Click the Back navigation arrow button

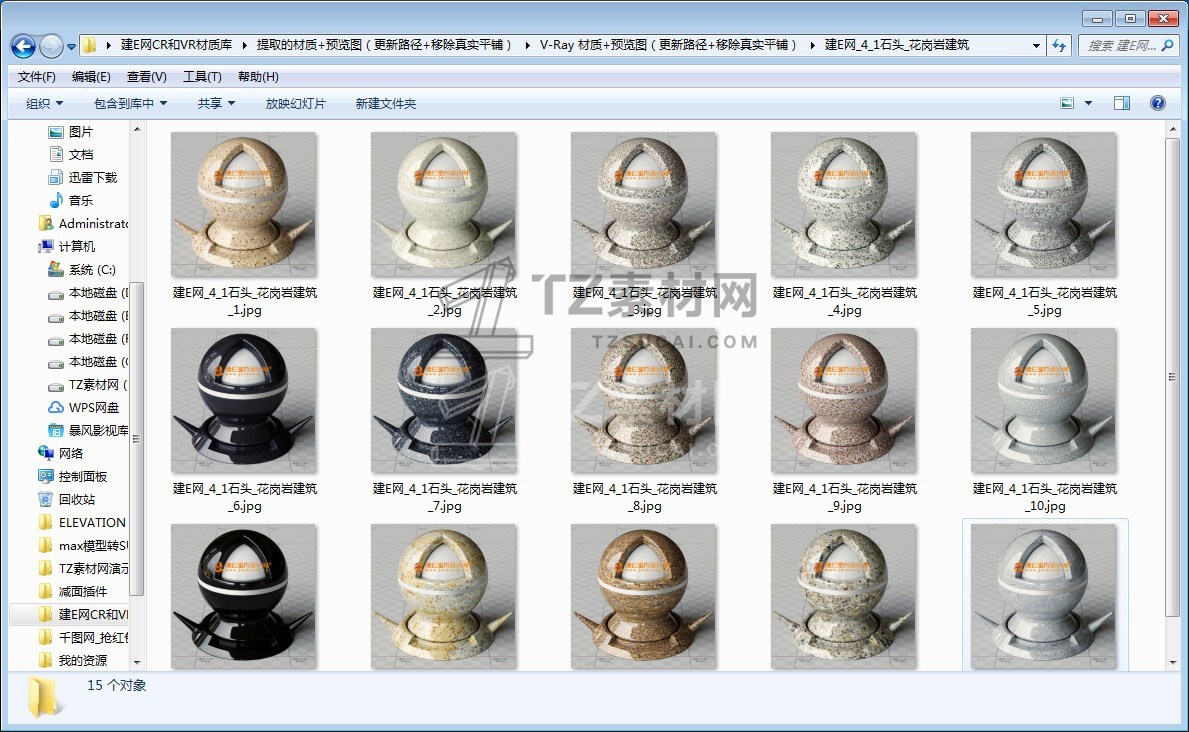[23, 46]
